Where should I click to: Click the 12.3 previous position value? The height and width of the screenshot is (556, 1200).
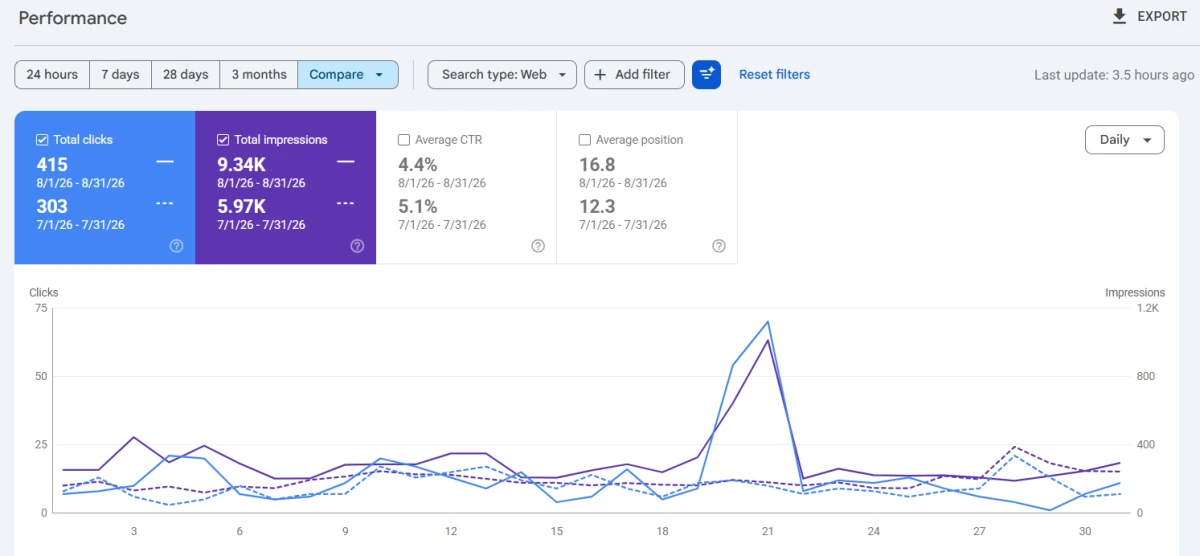point(597,206)
